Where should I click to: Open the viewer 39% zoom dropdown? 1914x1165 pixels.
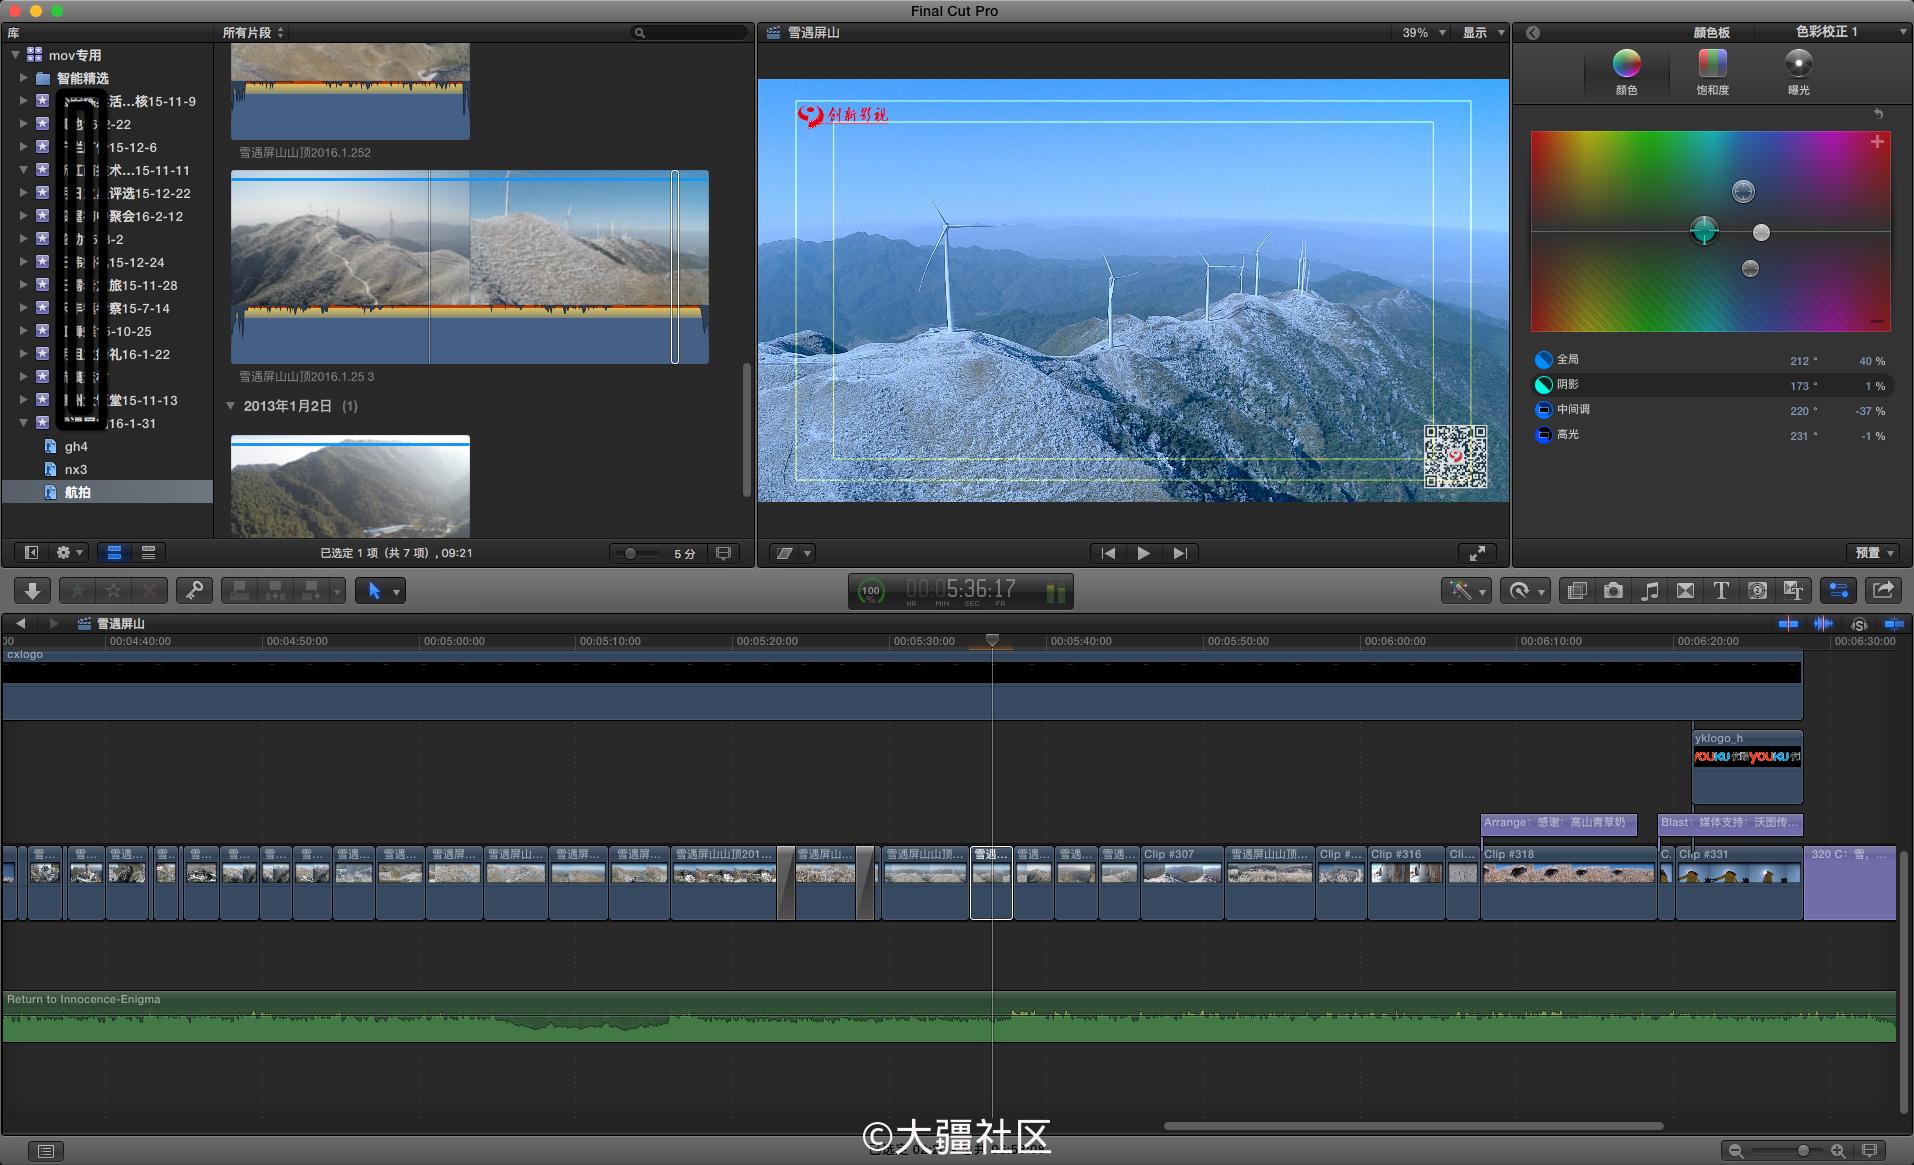[1422, 32]
